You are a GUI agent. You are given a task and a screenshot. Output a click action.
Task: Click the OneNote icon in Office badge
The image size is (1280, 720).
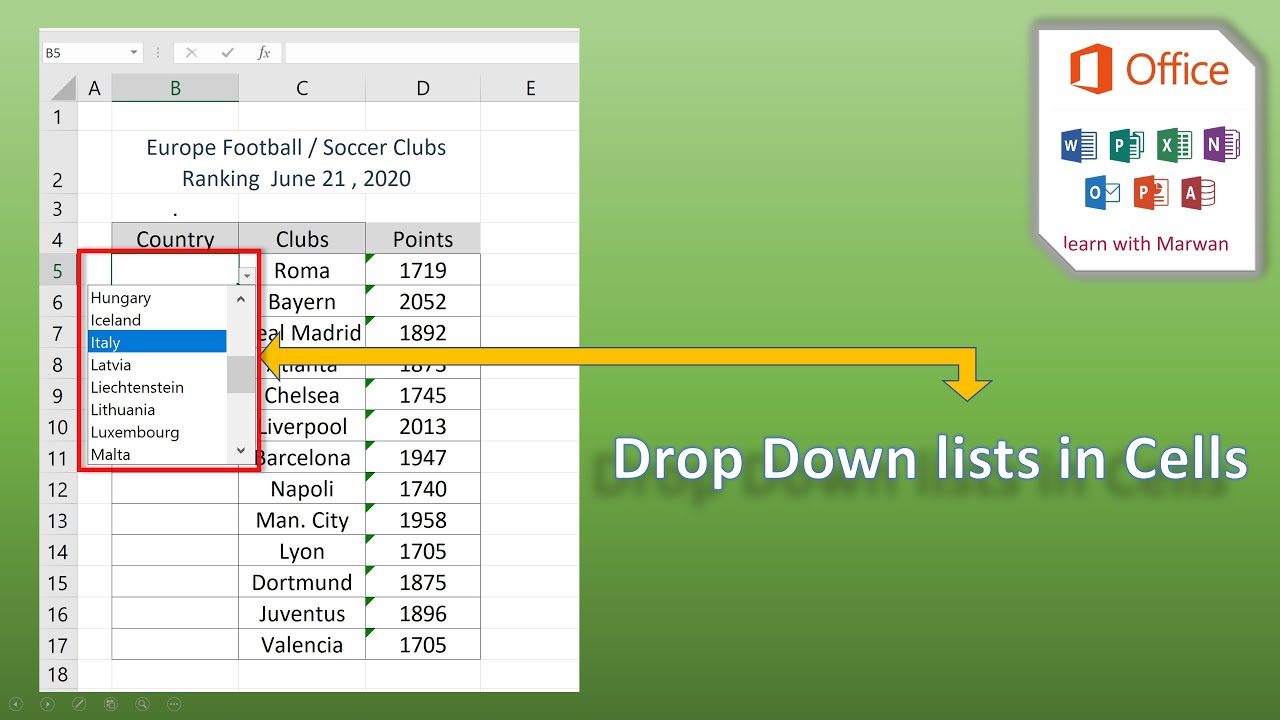[1222, 145]
